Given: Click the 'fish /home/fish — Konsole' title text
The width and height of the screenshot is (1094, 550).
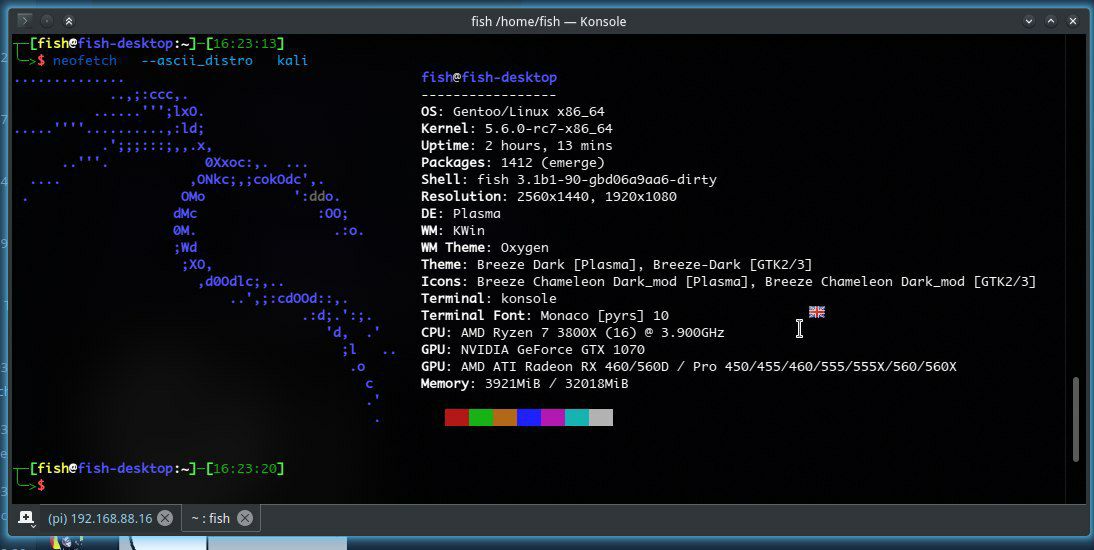Looking at the screenshot, I should pyautogui.click(x=548, y=21).
